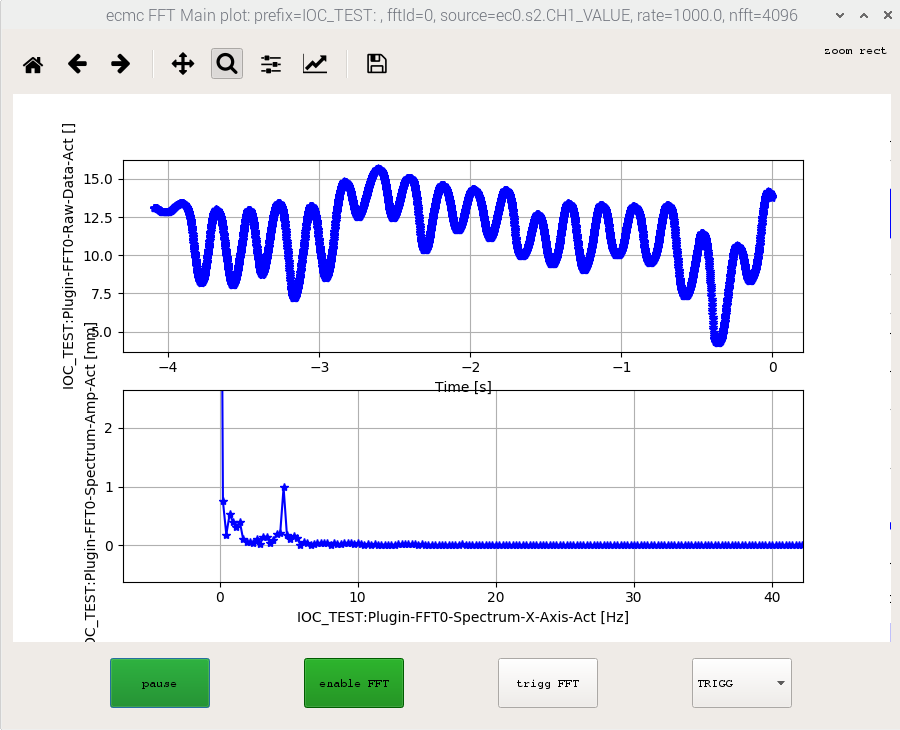Go forward to the next plot view
This screenshot has height=730, width=900.
pos(121,65)
